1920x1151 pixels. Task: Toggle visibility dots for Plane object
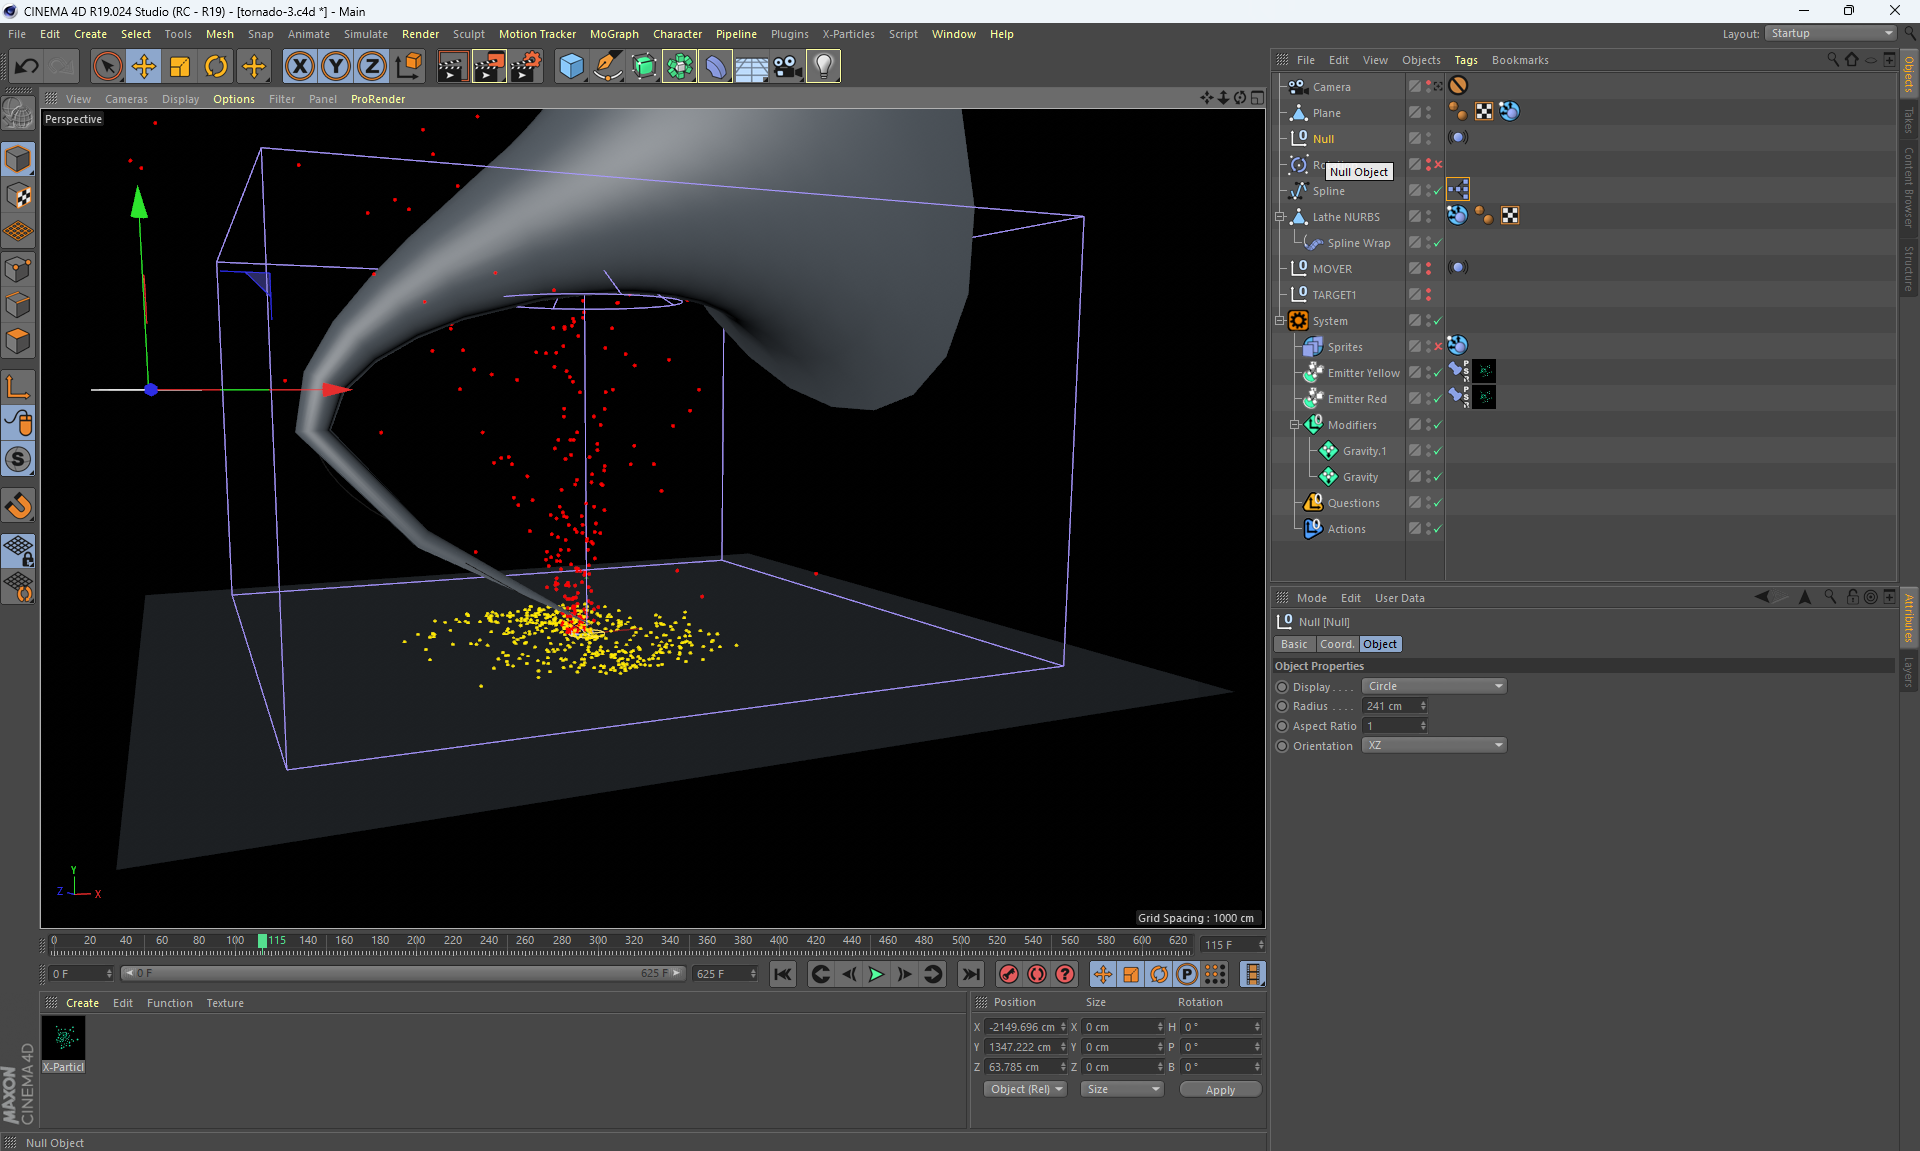pos(1429,113)
